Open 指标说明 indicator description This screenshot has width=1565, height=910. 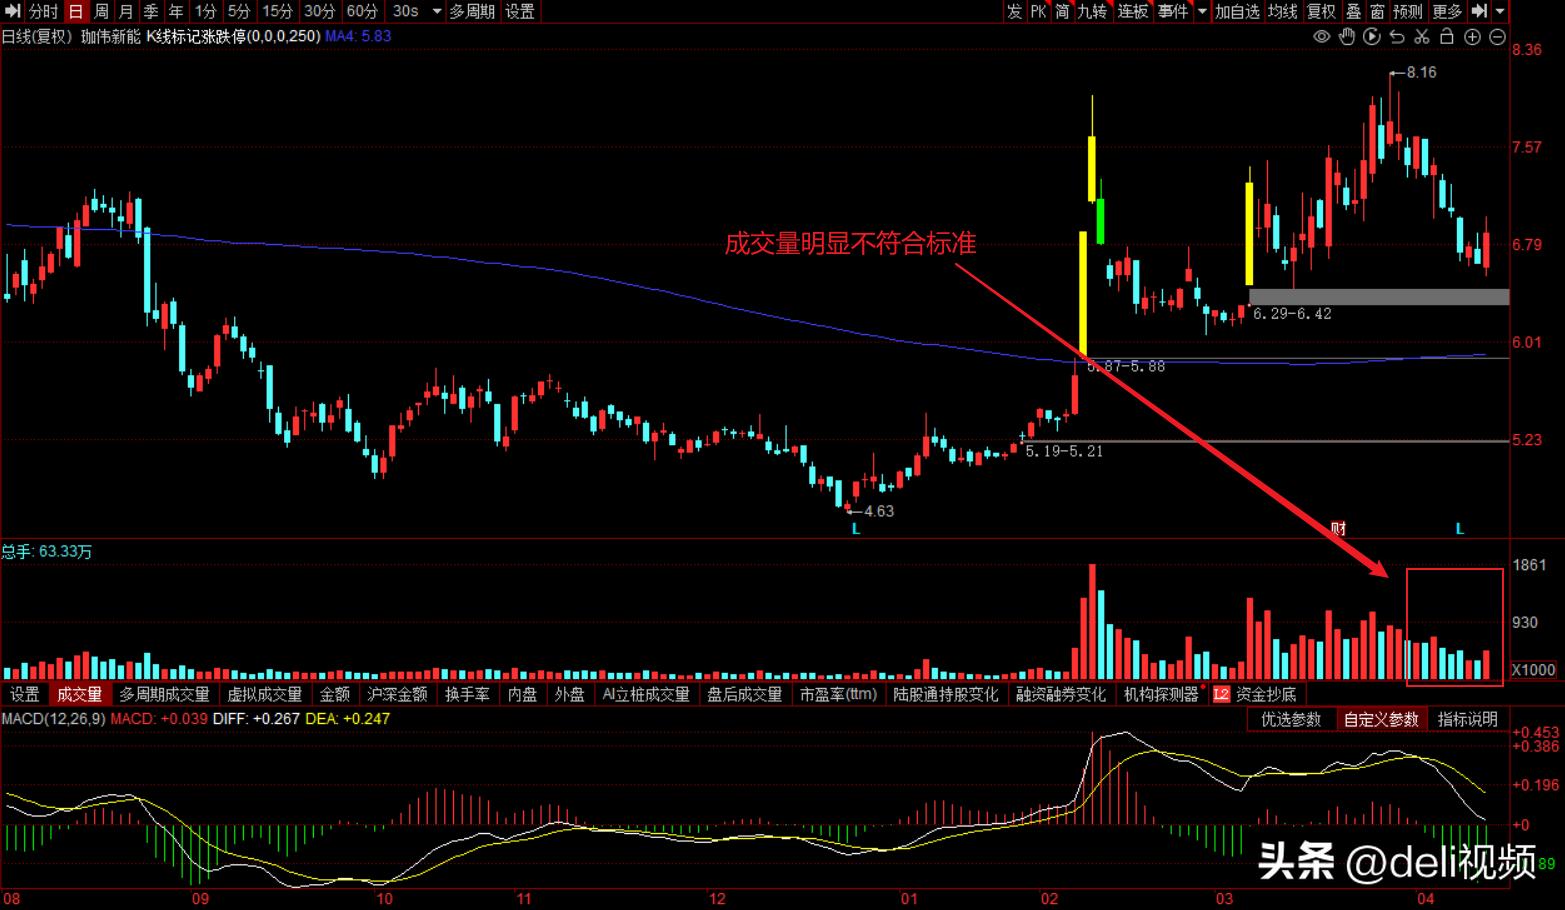(1468, 719)
